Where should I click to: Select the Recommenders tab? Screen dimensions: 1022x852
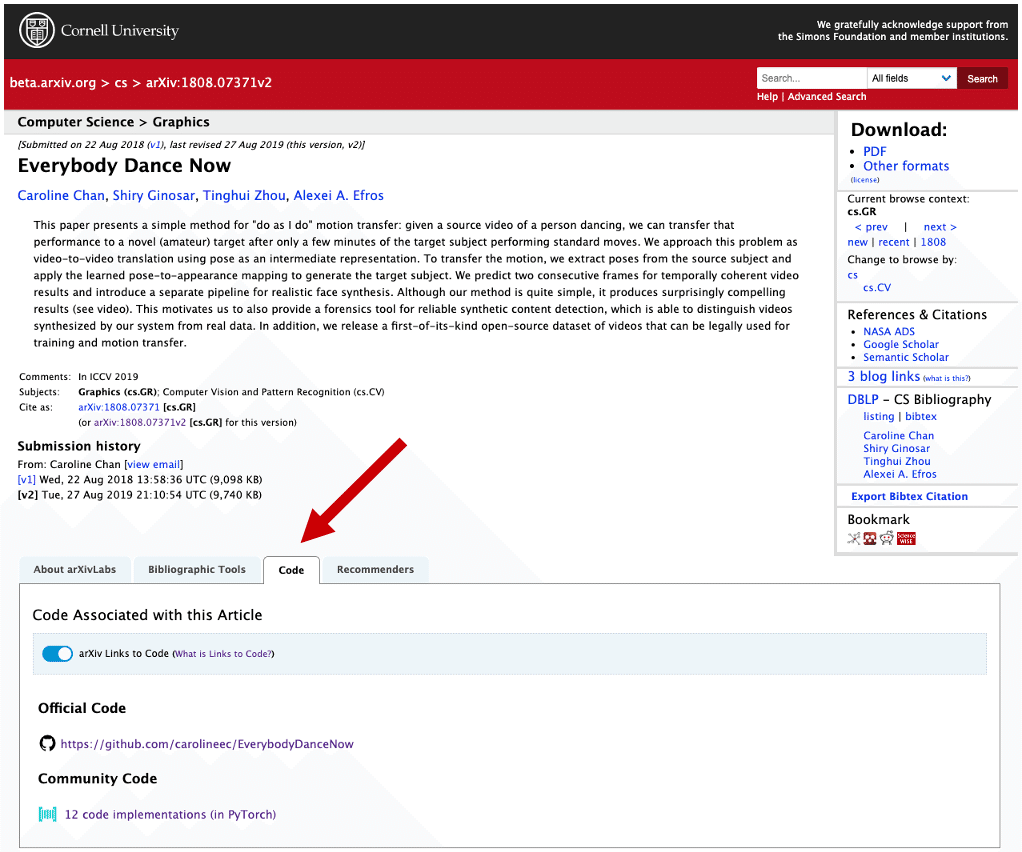(375, 569)
